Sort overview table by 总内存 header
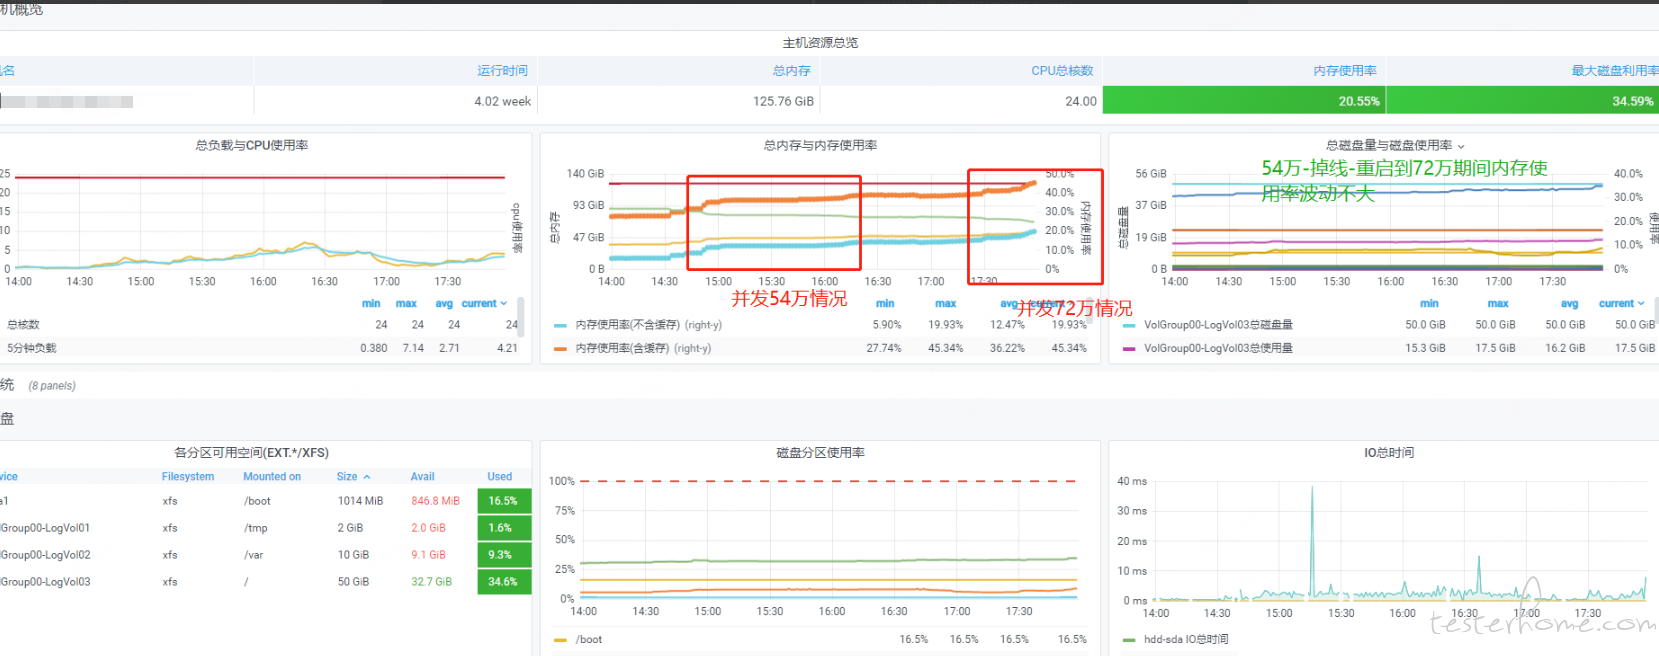The image size is (1659, 656). [x=791, y=70]
